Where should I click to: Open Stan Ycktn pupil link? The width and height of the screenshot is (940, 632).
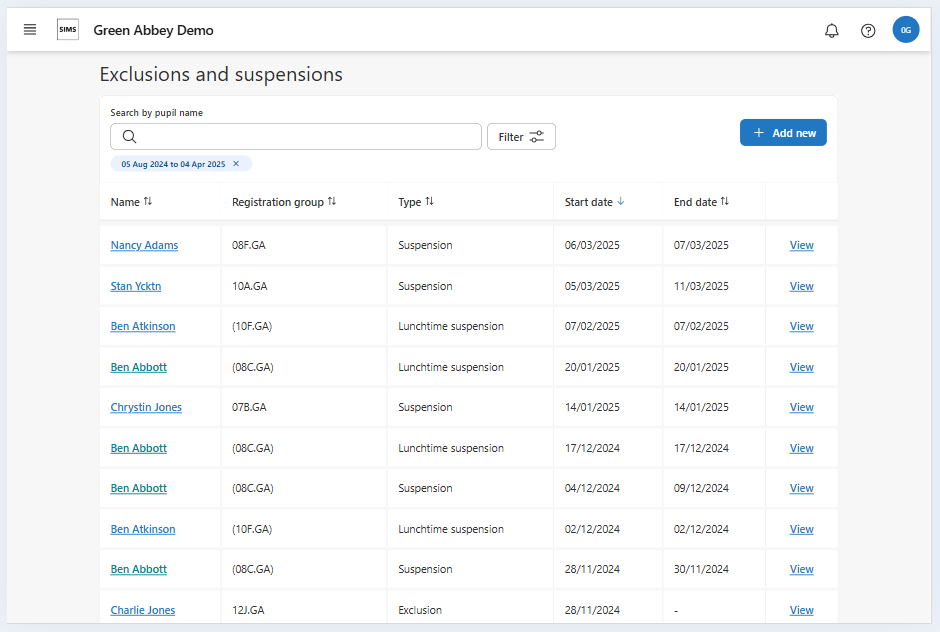(x=136, y=286)
